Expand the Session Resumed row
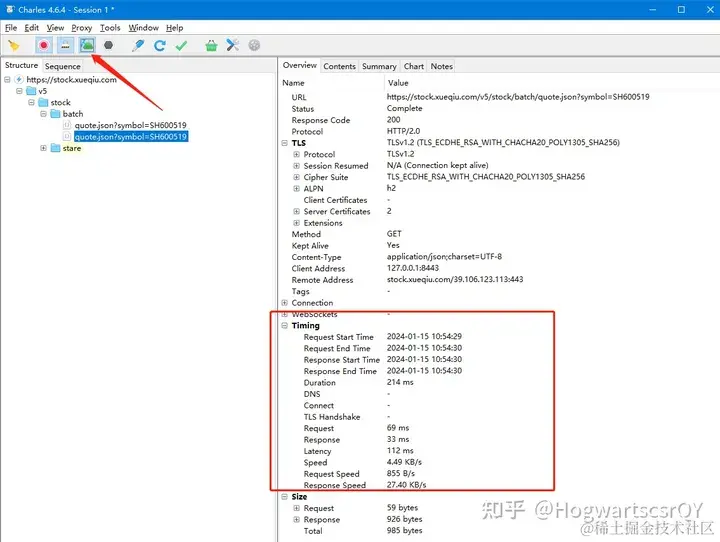Screen dimensions: 720x542 [x=297, y=166]
